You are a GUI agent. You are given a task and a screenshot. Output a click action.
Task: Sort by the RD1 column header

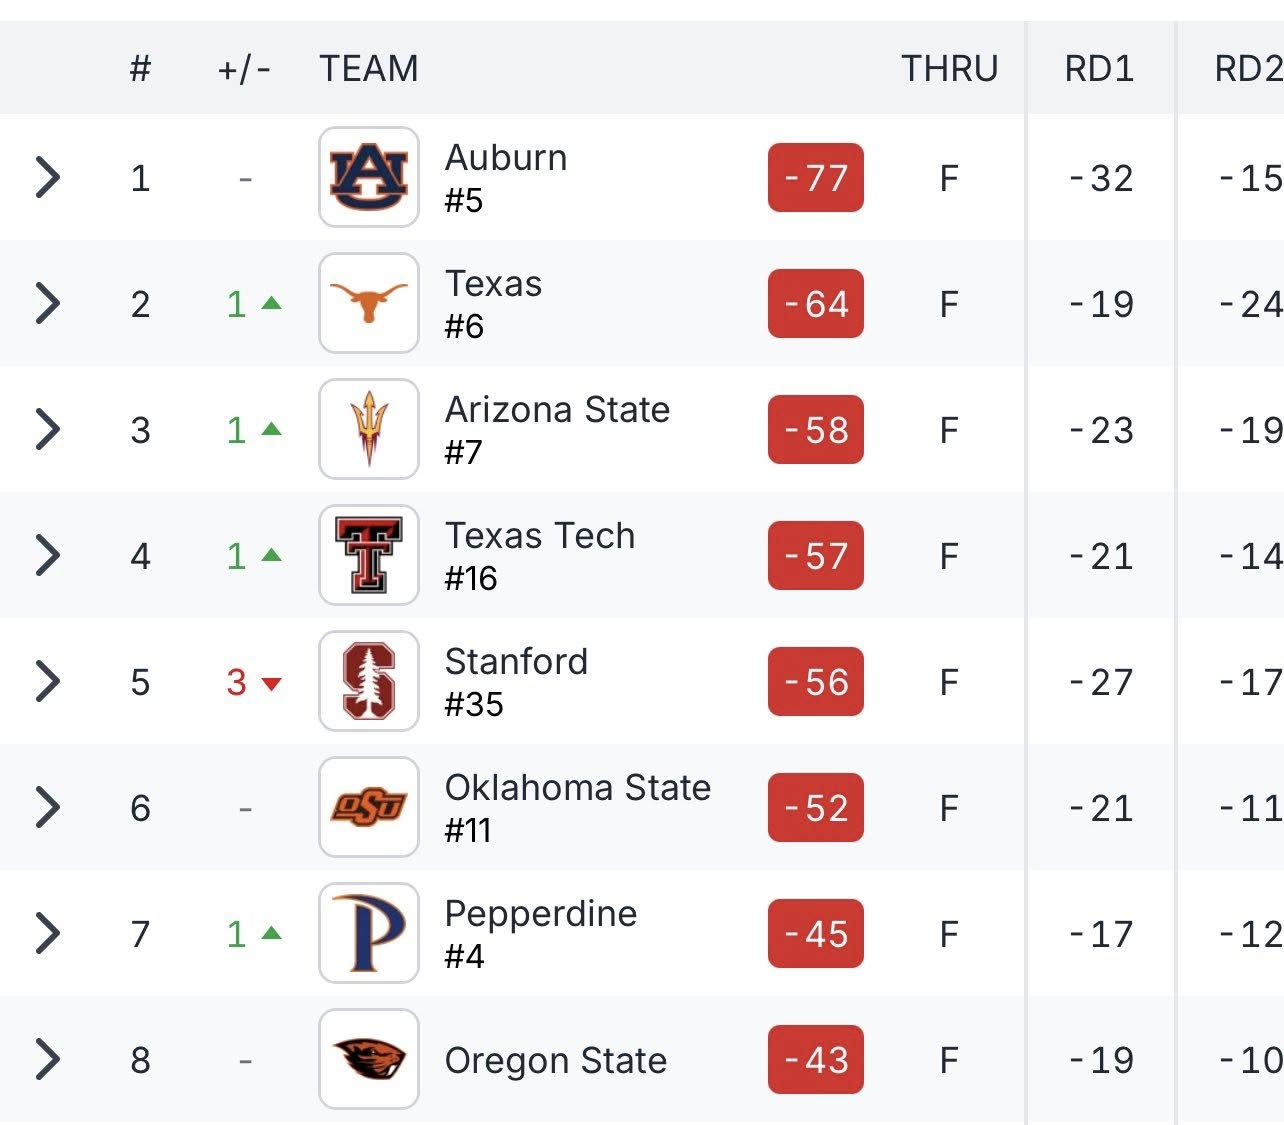(x=1098, y=68)
